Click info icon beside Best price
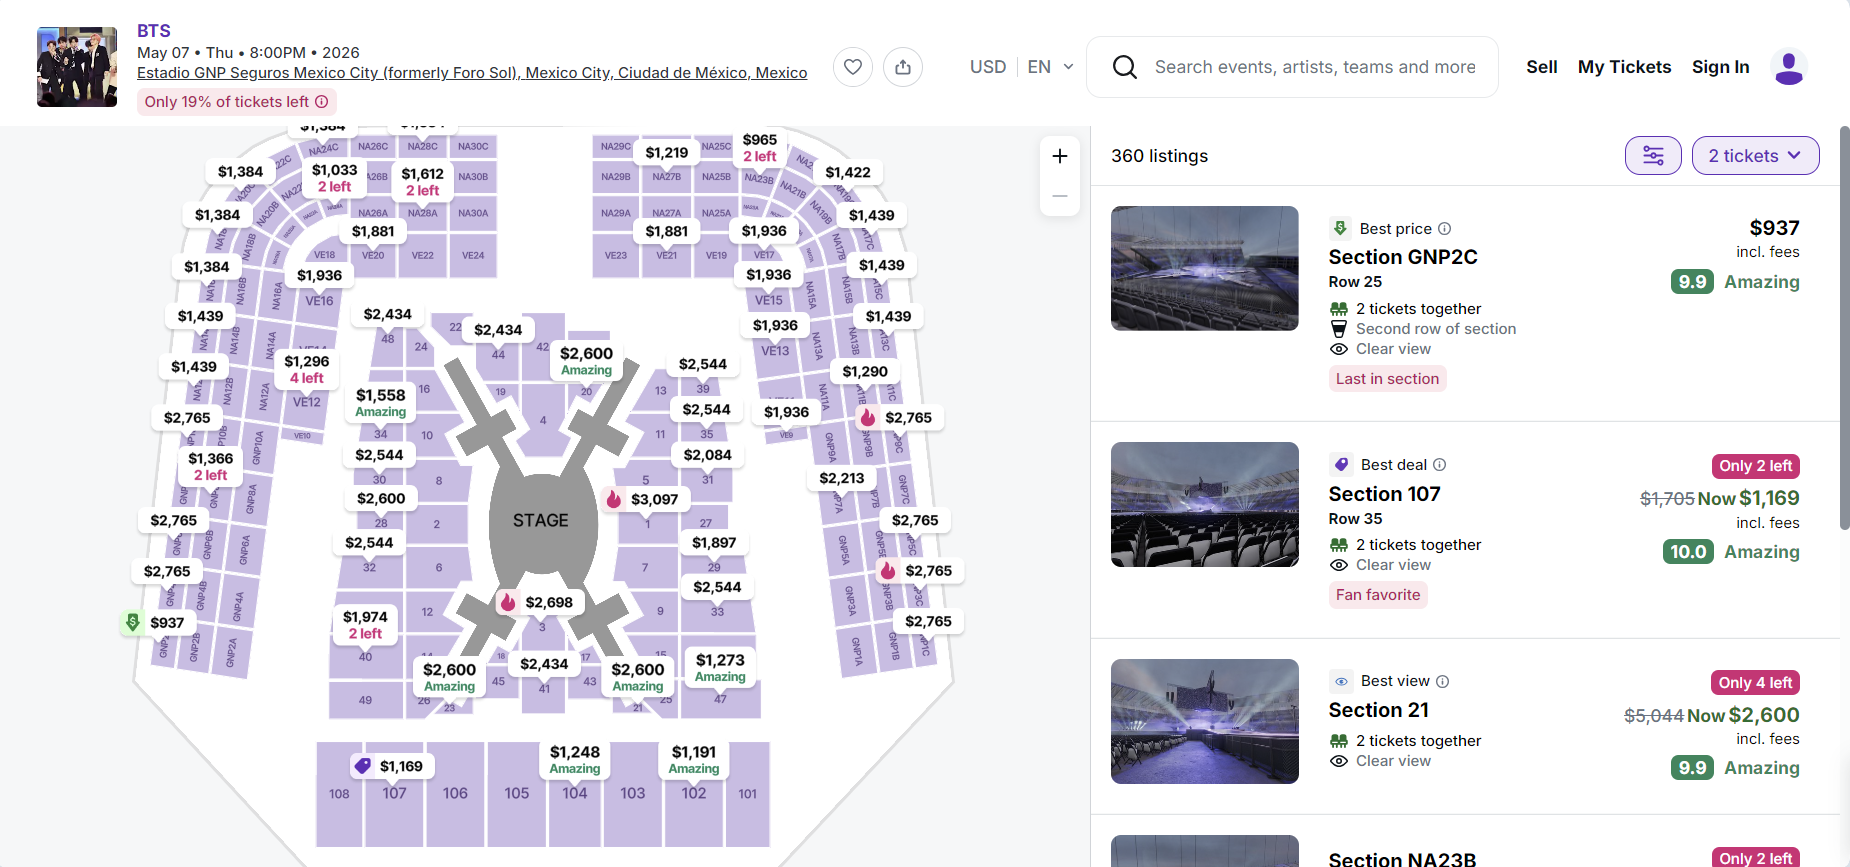This screenshot has width=1850, height=867. coord(1445,229)
